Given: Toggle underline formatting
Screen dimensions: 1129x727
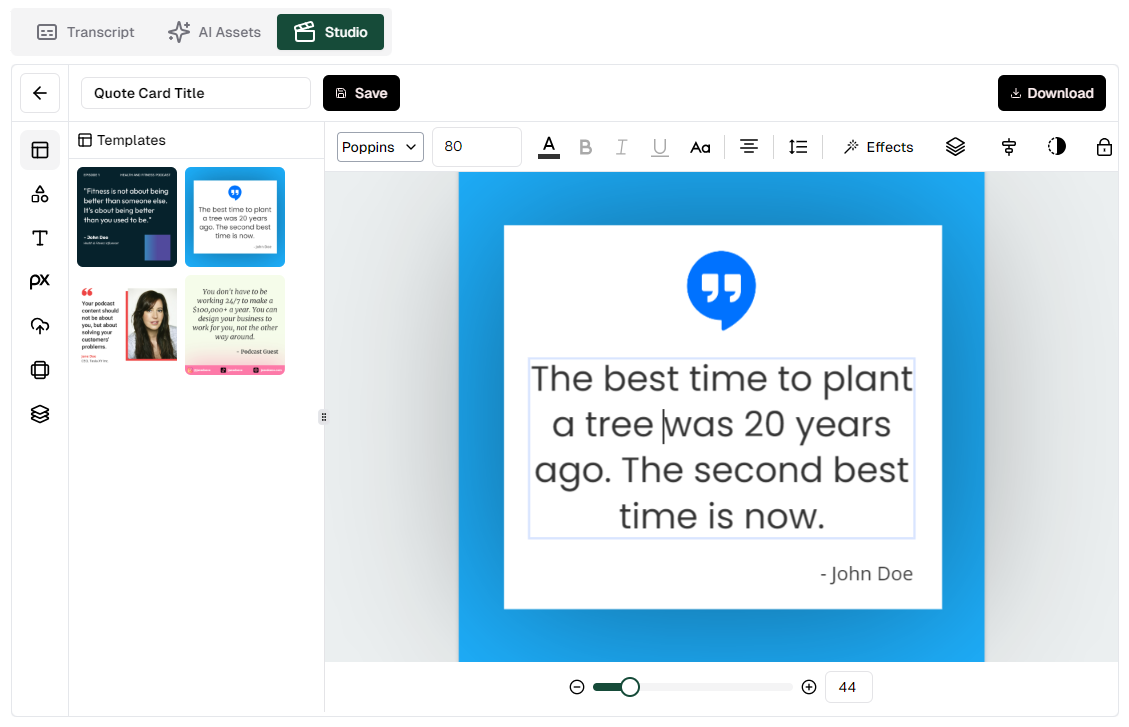Looking at the screenshot, I should click(x=660, y=147).
